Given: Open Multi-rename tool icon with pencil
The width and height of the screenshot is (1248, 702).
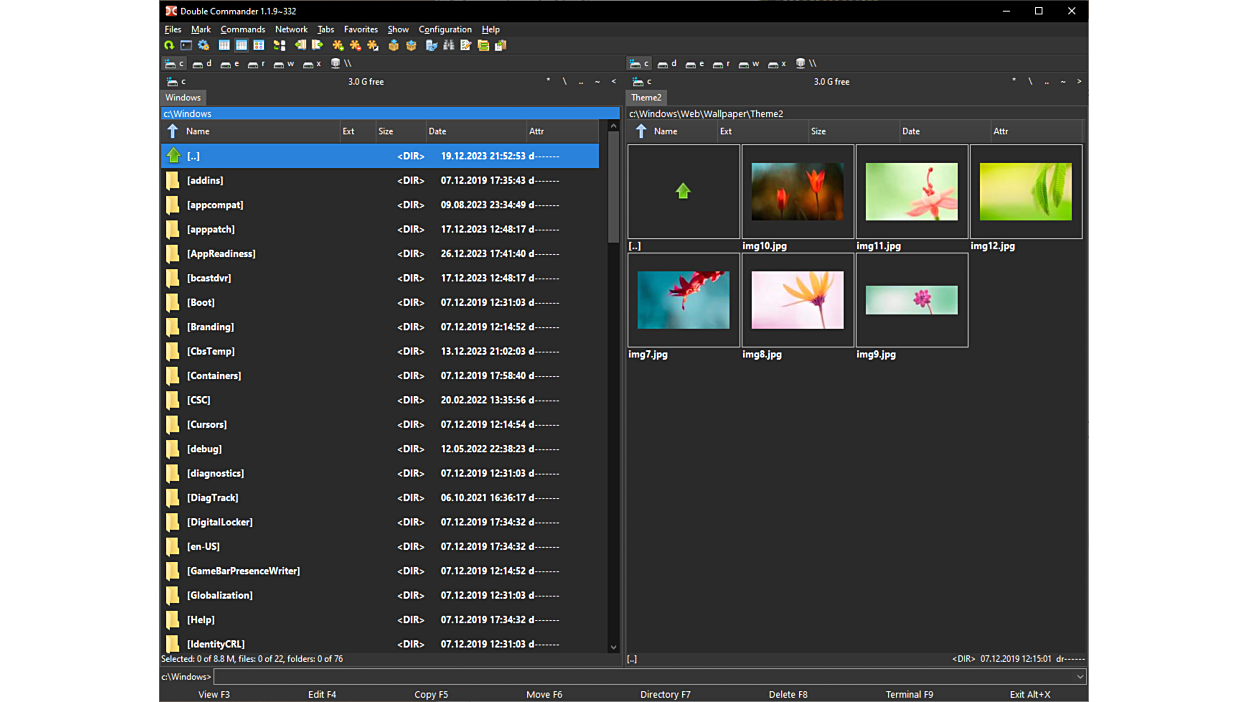Looking at the screenshot, I should click(465, 46).
